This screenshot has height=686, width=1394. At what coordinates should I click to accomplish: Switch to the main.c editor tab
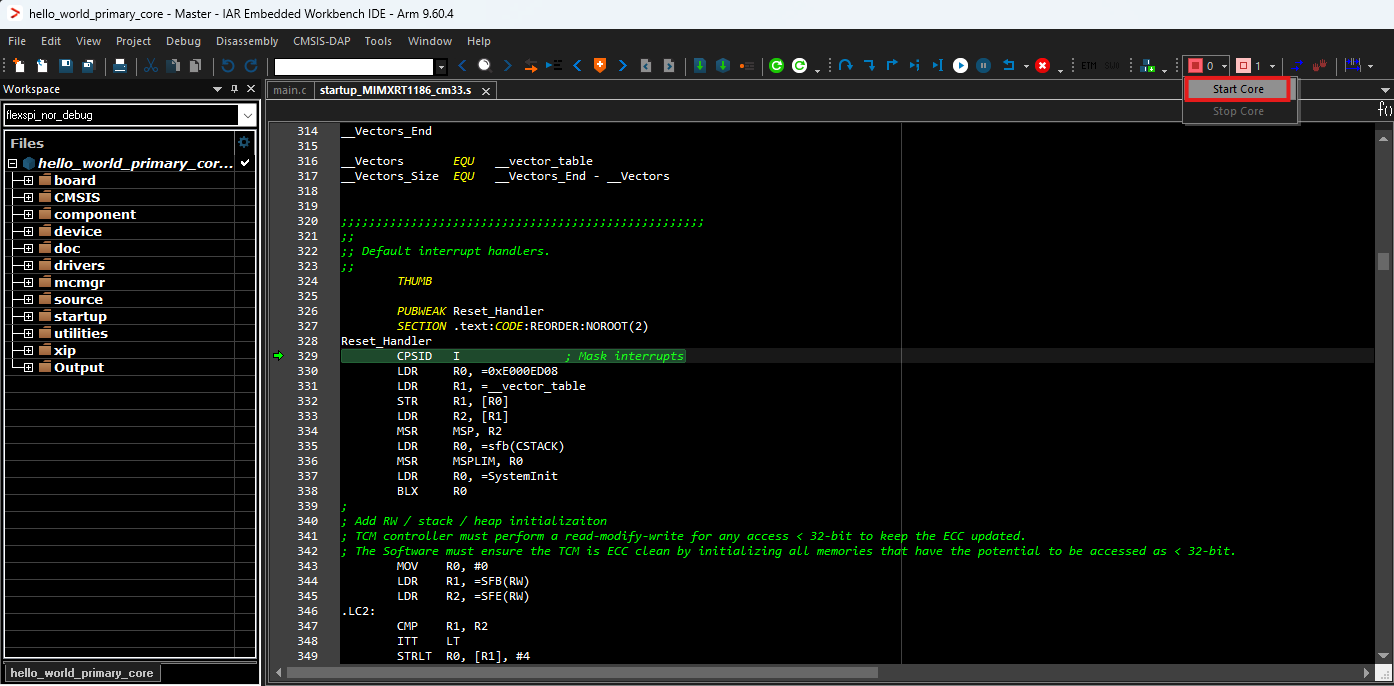tap(290, 90)
